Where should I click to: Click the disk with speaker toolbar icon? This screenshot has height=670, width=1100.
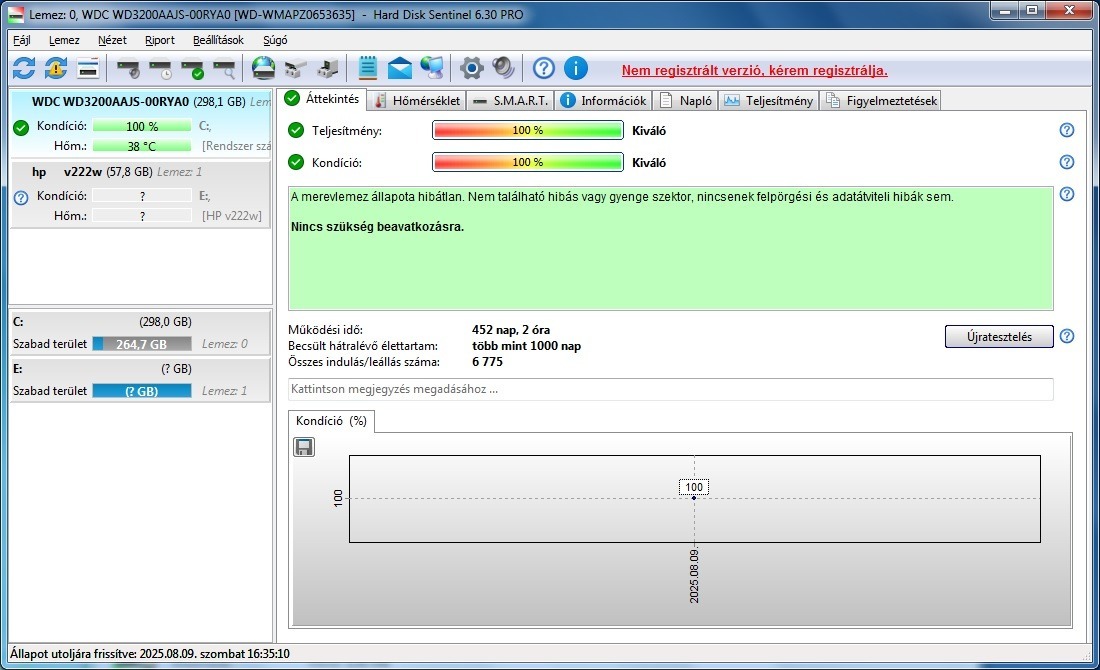point(128,68)
